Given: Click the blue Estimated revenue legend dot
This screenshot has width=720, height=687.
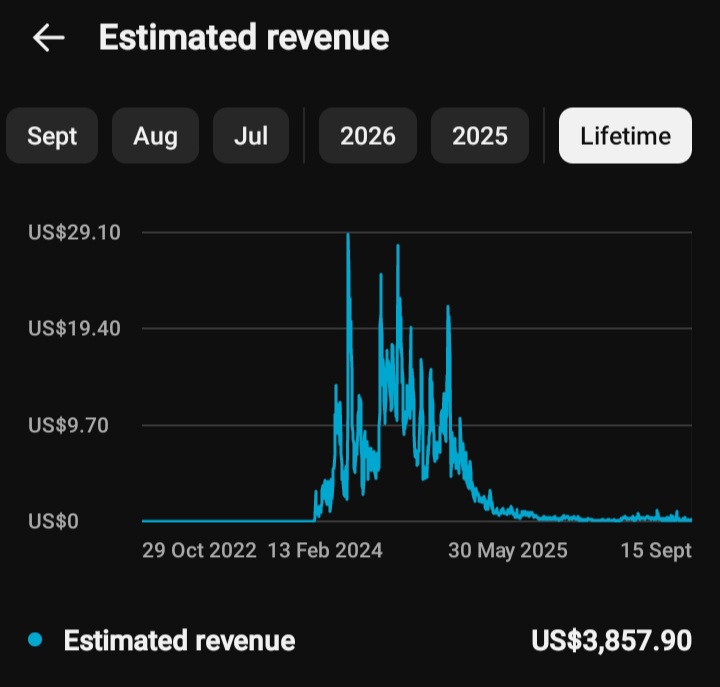Looking at the screenshot, I should tap(35, 640).
